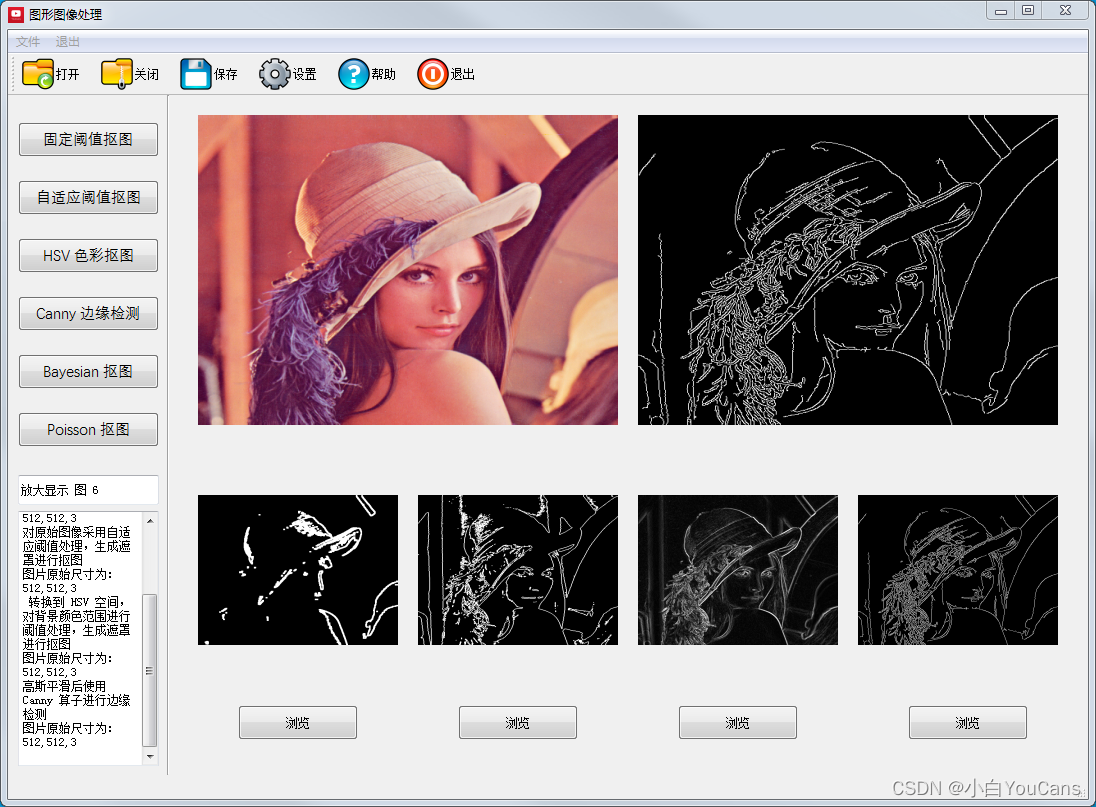Click the 帮助 question mark icon
Screen dimensions: 1096x807
pos(354,74)
